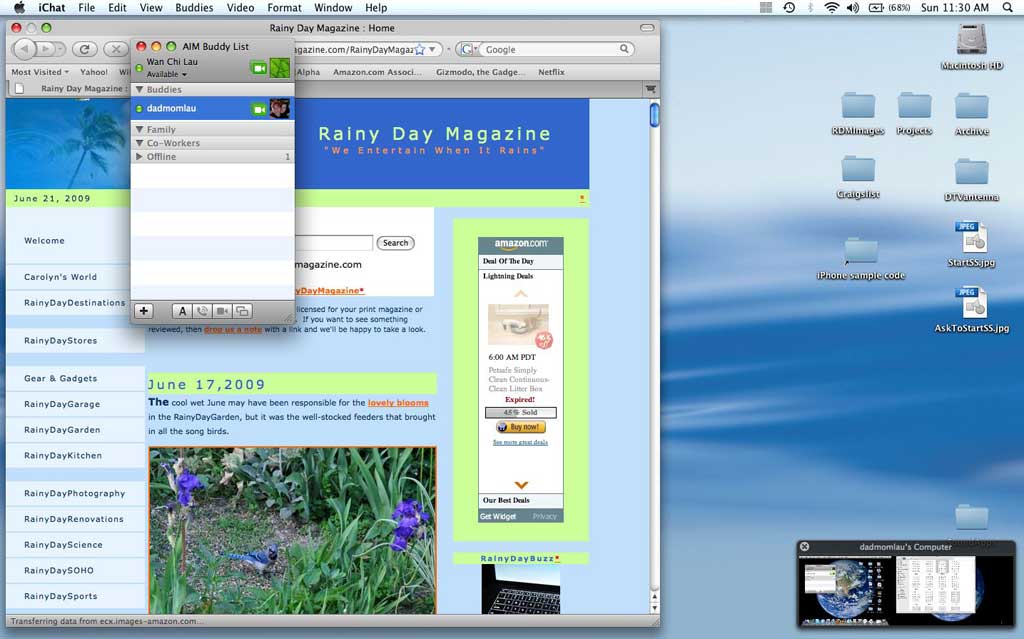The height and width of the screenshot is (639, 1024).
Task: Collapse the Family group
Action: click(x=139, y=129)
